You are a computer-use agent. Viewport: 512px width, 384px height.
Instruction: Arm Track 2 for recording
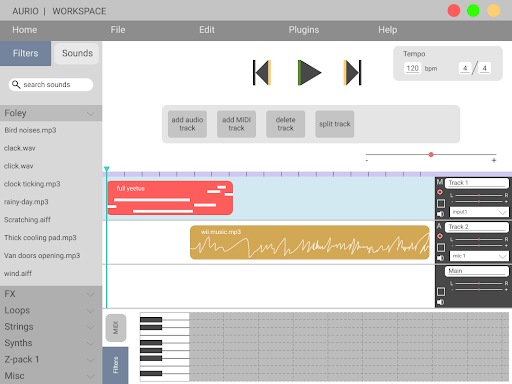440,236
